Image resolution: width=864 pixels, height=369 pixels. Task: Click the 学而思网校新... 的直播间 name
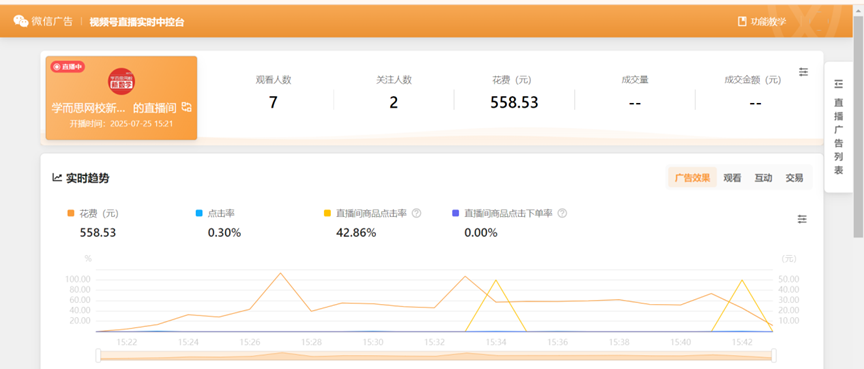[114, 108]
